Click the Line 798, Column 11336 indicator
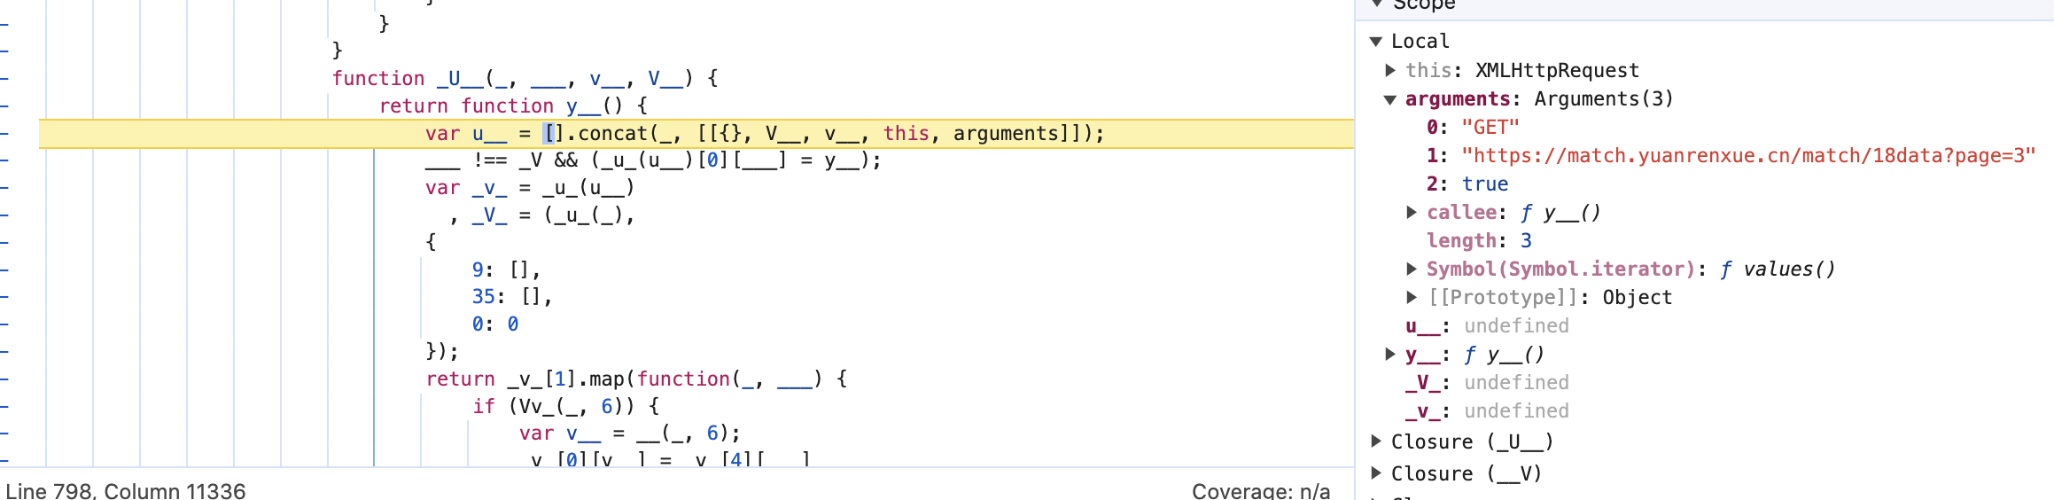 click(126, 490)
